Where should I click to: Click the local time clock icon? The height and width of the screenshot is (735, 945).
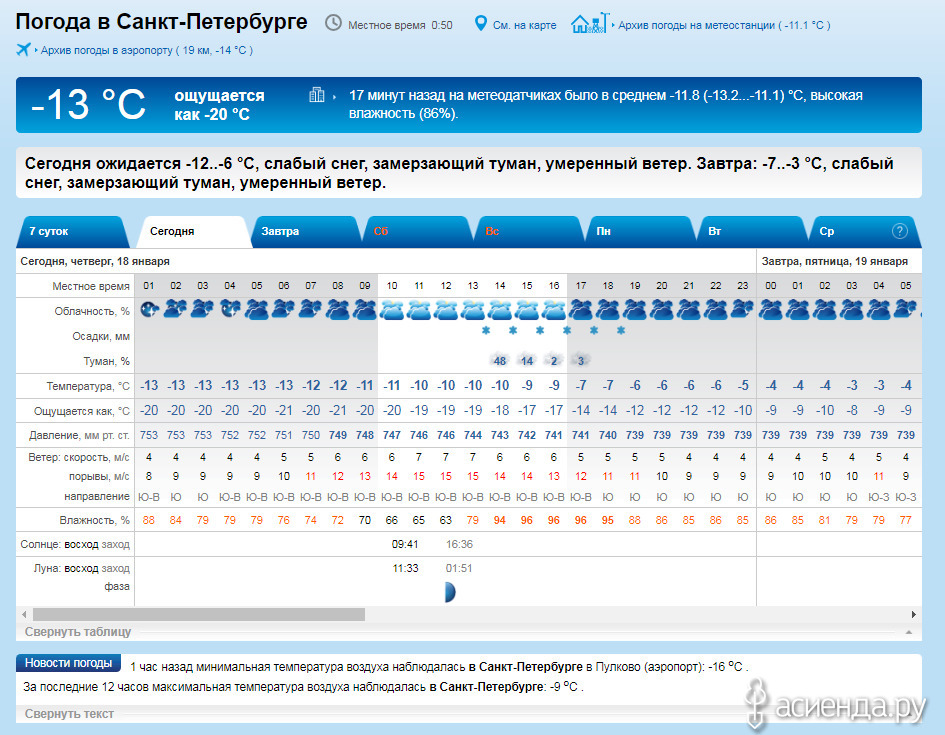tap(333, 23)
